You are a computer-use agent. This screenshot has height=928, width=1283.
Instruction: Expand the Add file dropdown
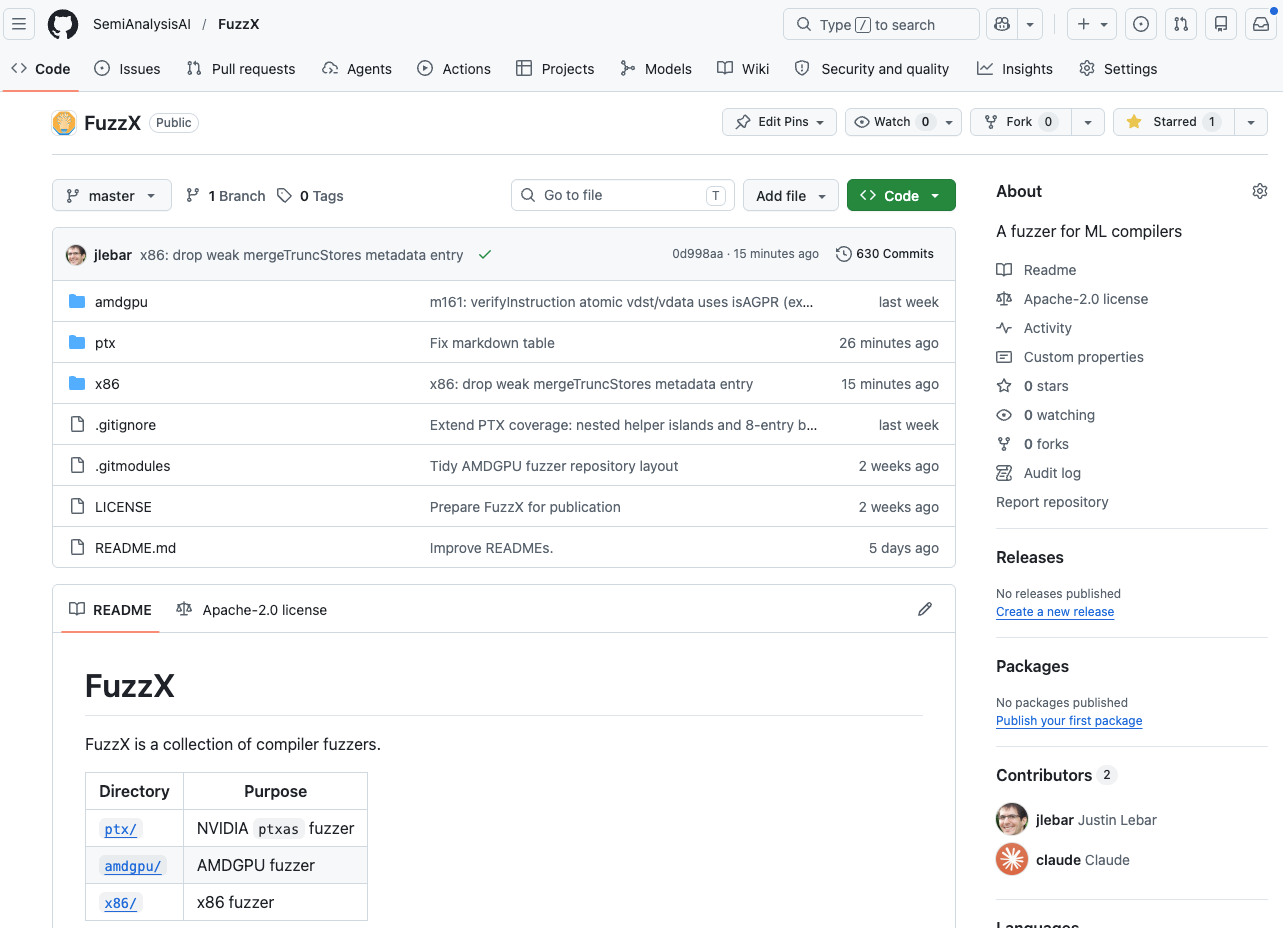[791, 196]
